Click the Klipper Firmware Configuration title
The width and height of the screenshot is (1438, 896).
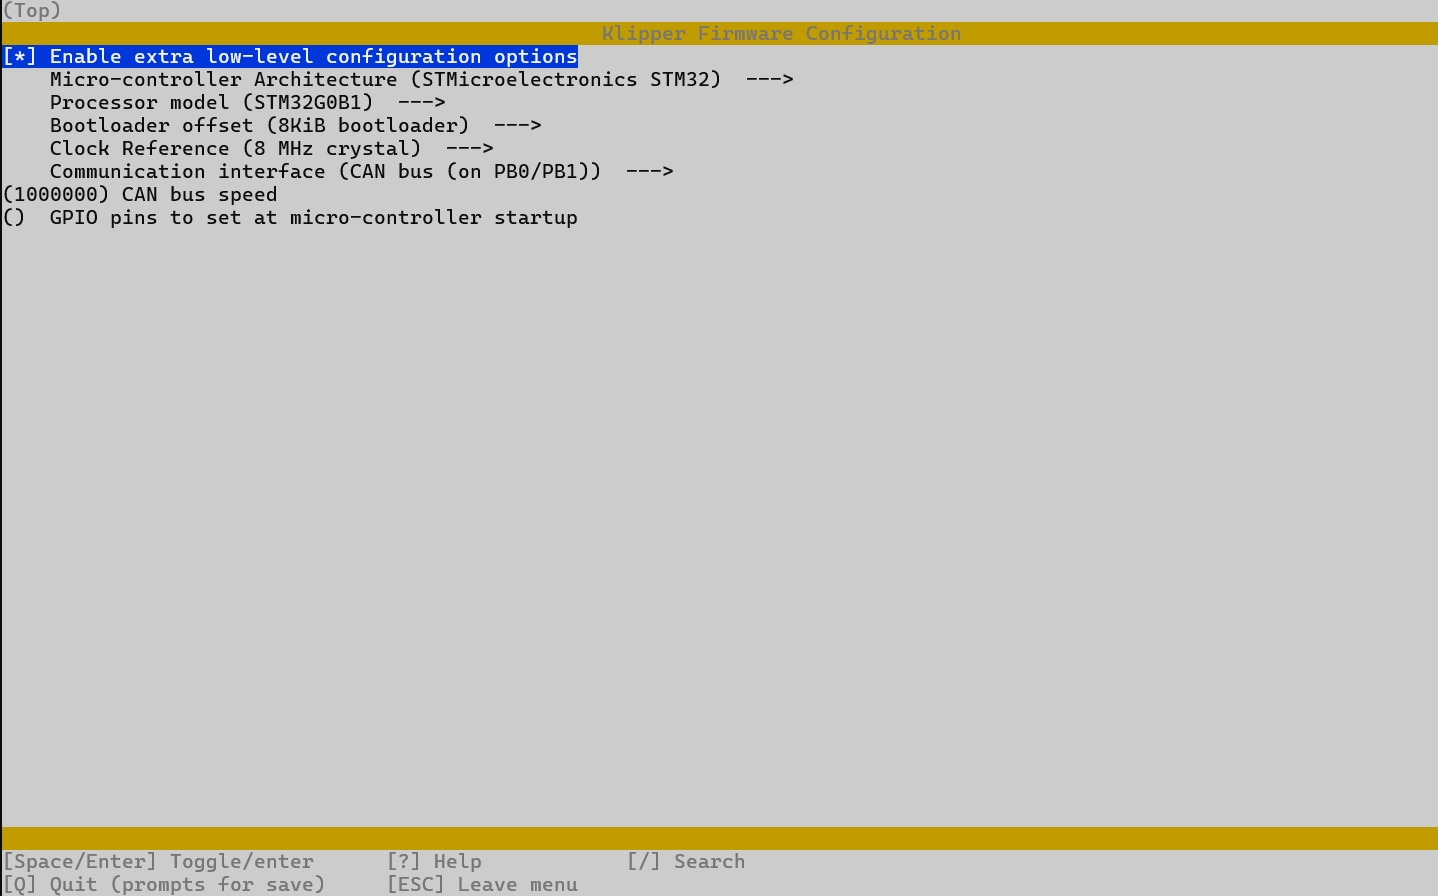pyautogui.click(x=782, y=34)
